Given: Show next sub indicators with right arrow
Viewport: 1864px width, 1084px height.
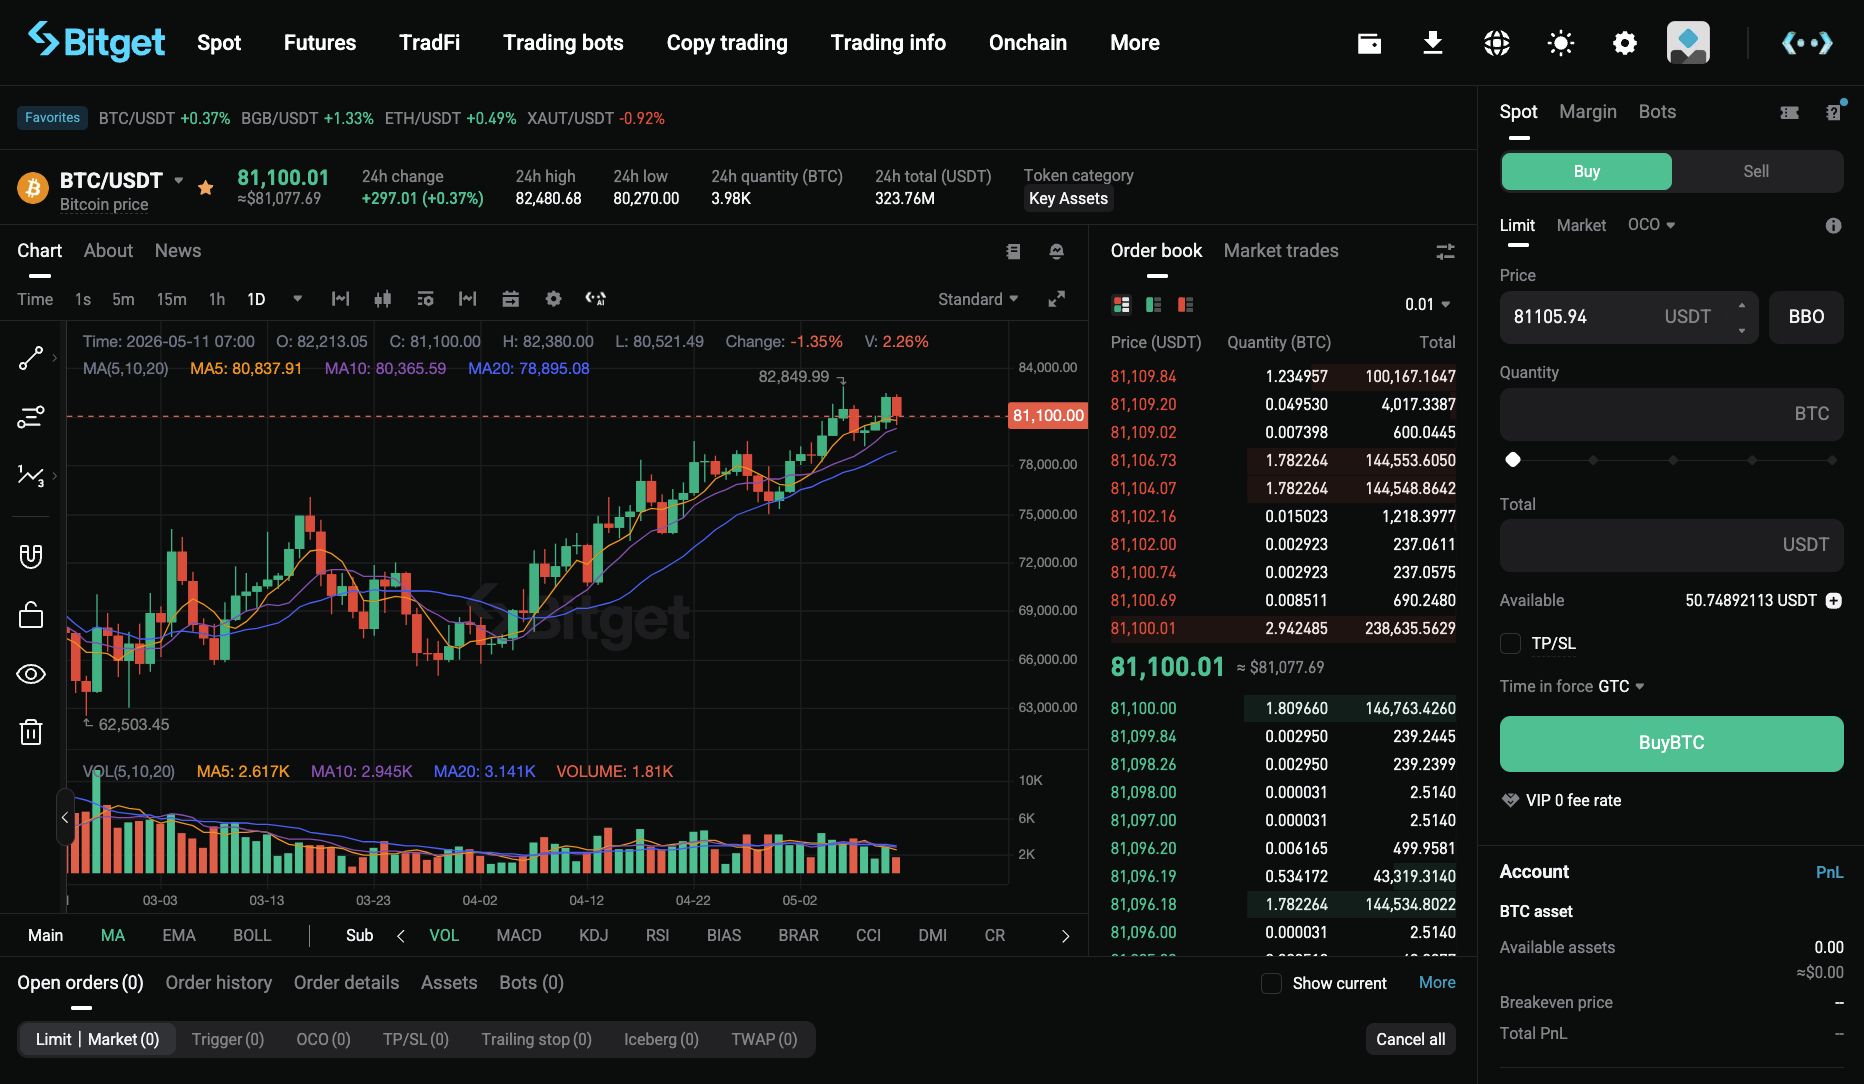Looking at the screenshot, I should [x=1065, y=936].
